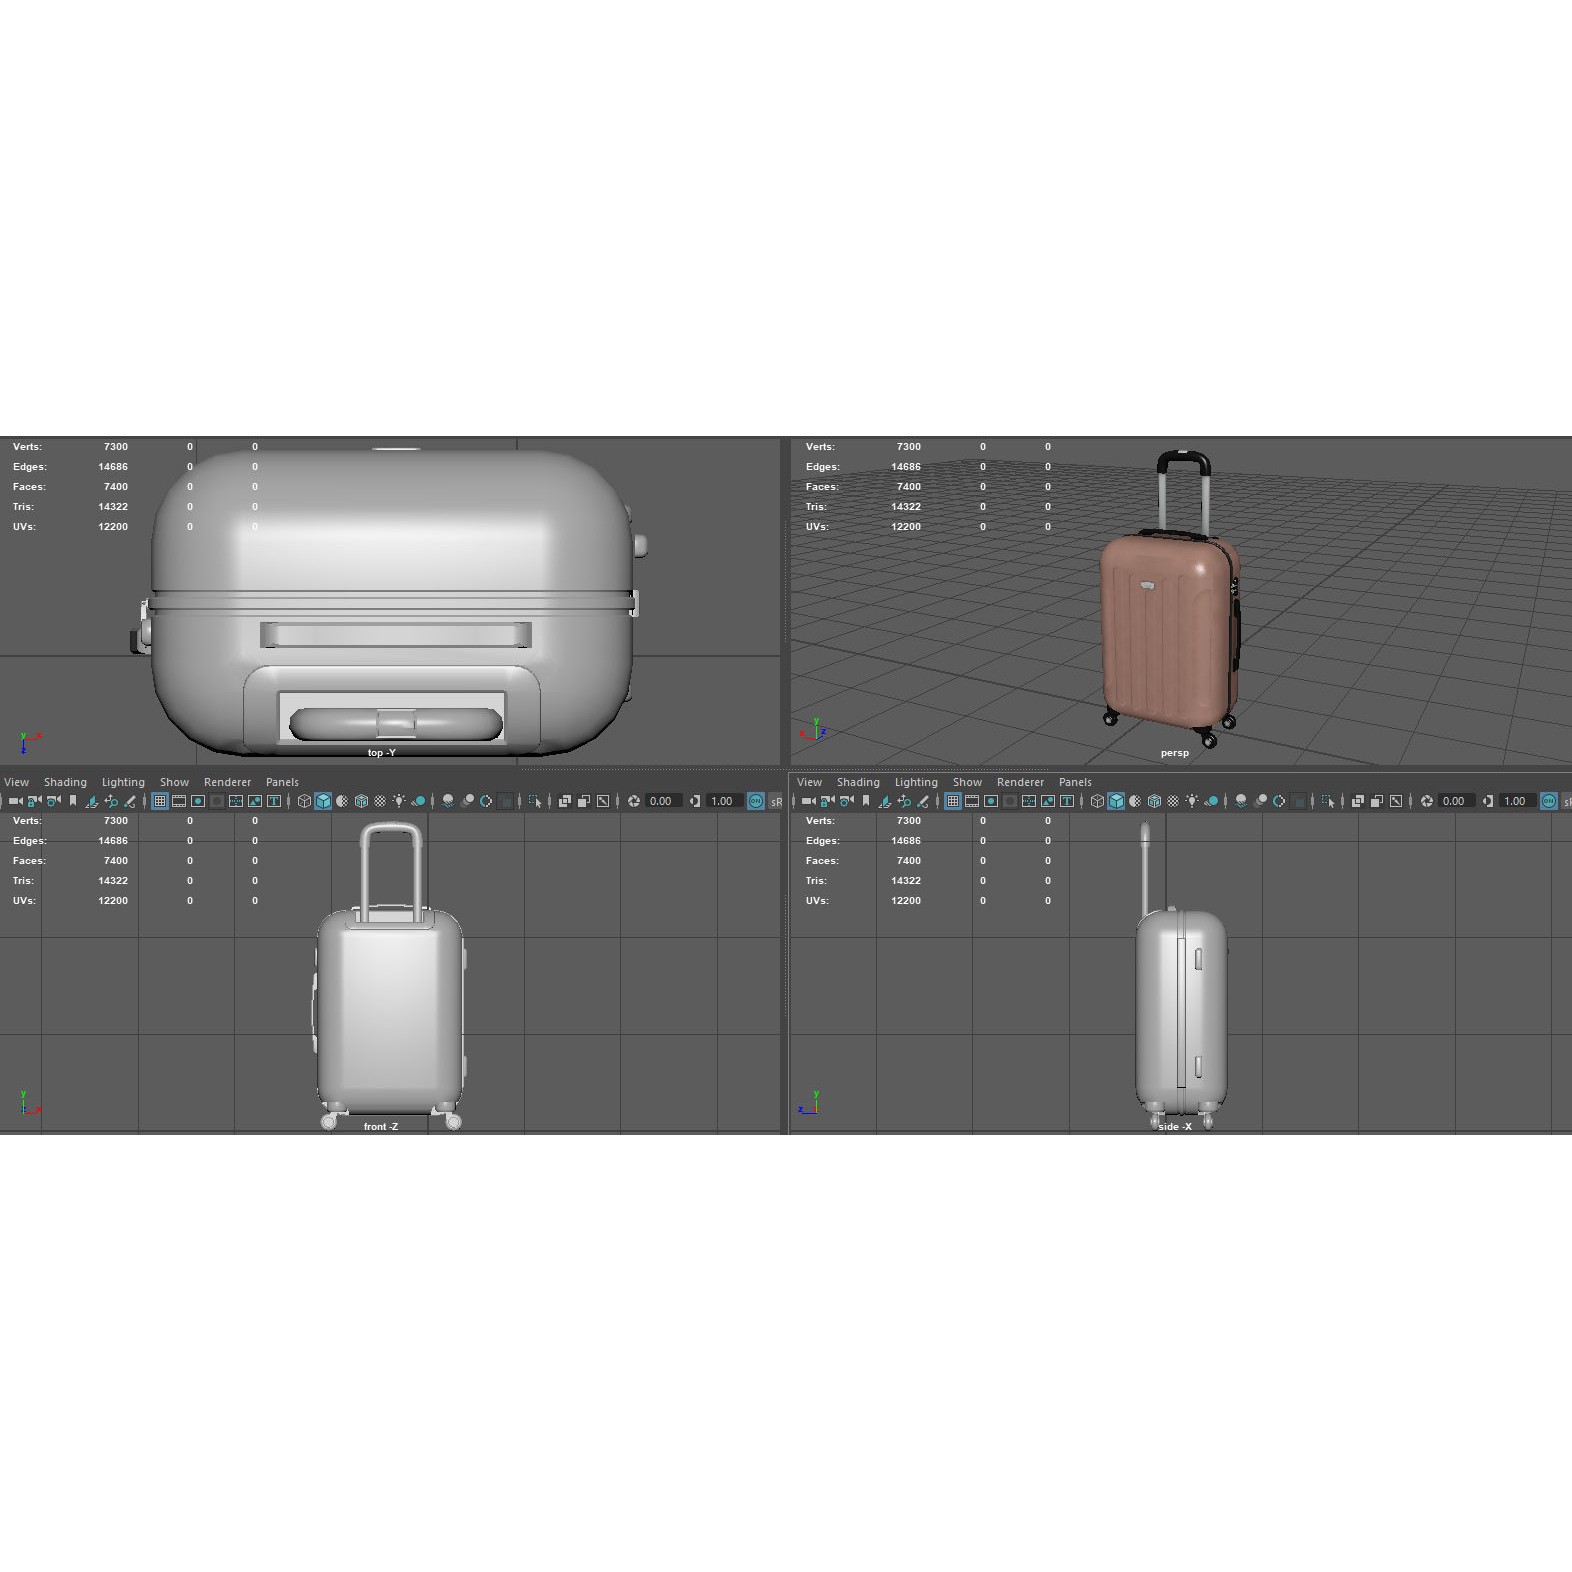Toggle Textured display in side -X panel
The width and height of the screenshot is (1572, 1572).
pyautogui.click(x=1173, y=801)
